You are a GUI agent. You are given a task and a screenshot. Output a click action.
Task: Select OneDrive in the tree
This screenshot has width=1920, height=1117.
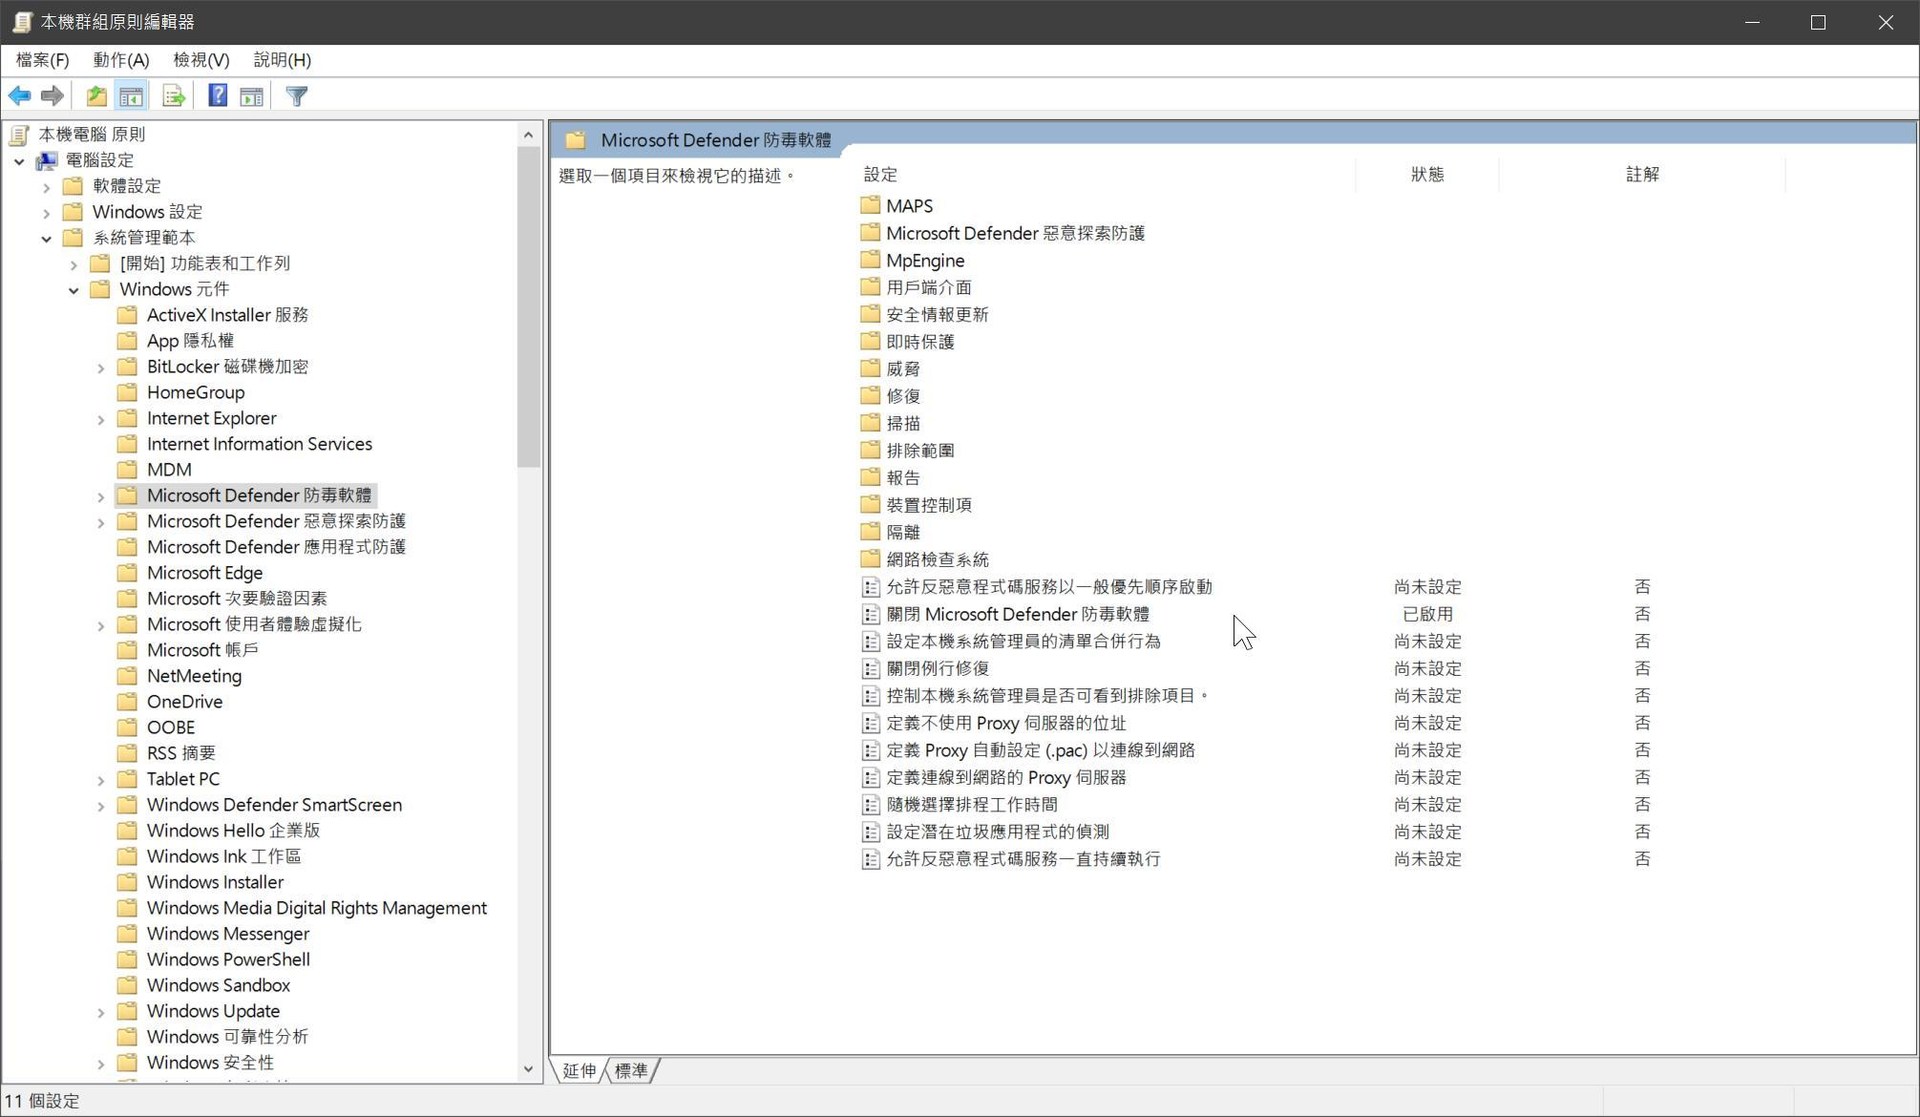[184, 702]
